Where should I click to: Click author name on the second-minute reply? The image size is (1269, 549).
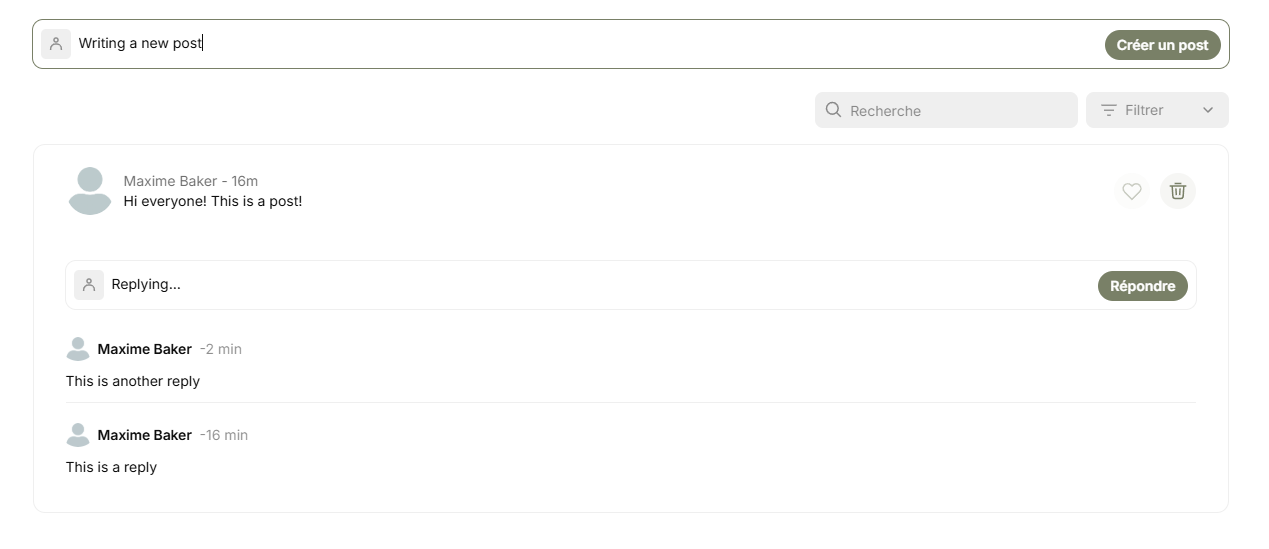tap(145, 349)
